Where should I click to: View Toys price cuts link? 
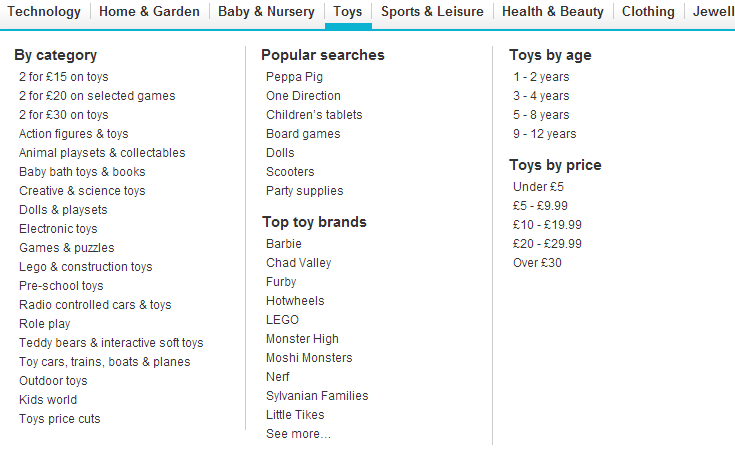[x=60, y=419]
